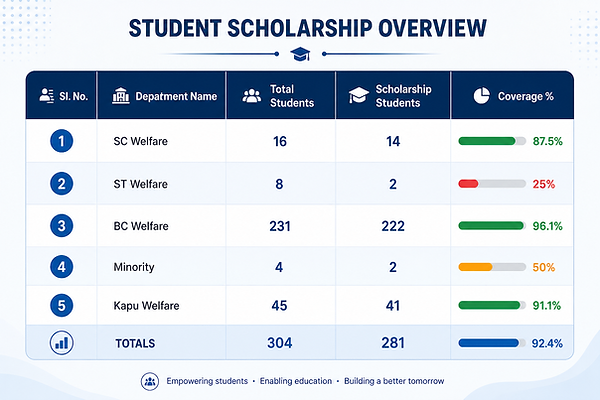600x400 pixels.
Task: Click the people group icon near Total Students
Action: coord(252,96)
